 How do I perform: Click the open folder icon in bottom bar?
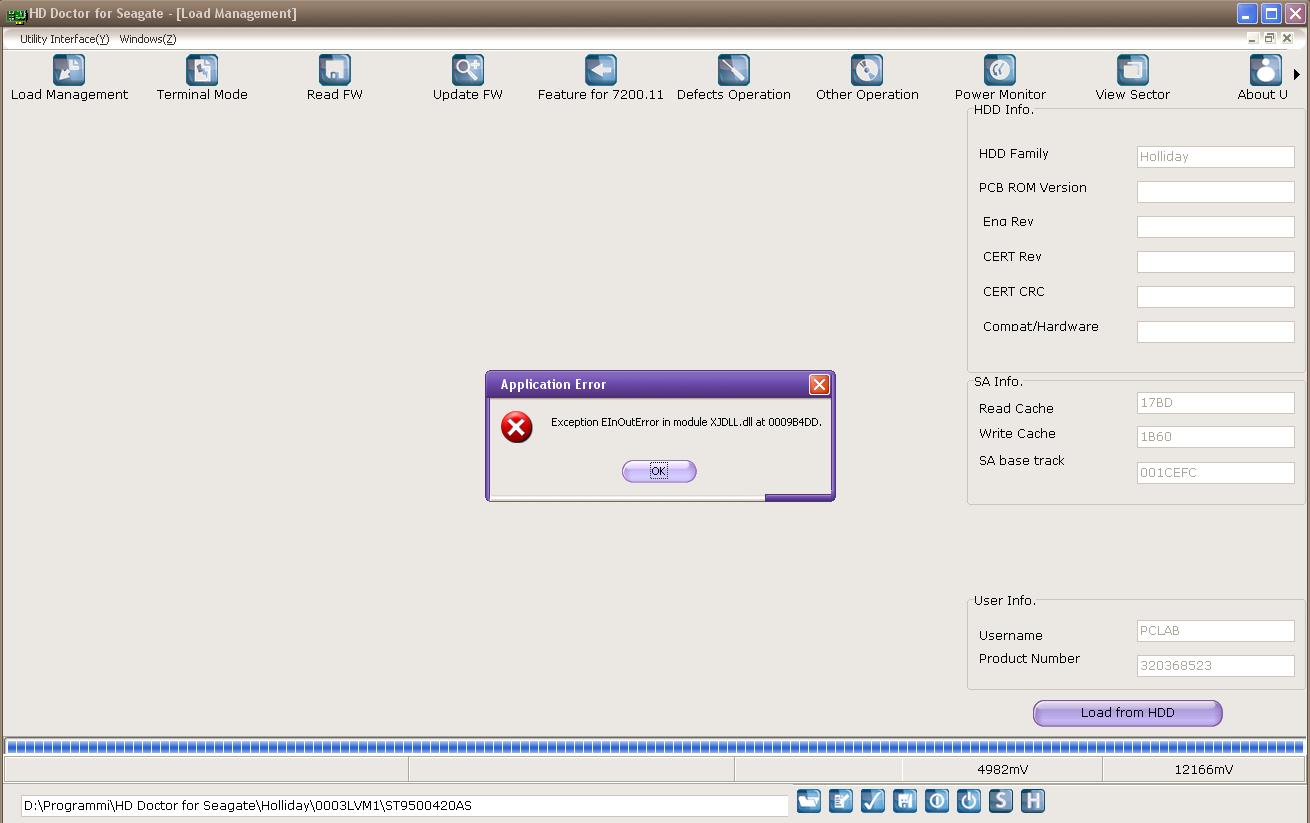coord(809,801)
